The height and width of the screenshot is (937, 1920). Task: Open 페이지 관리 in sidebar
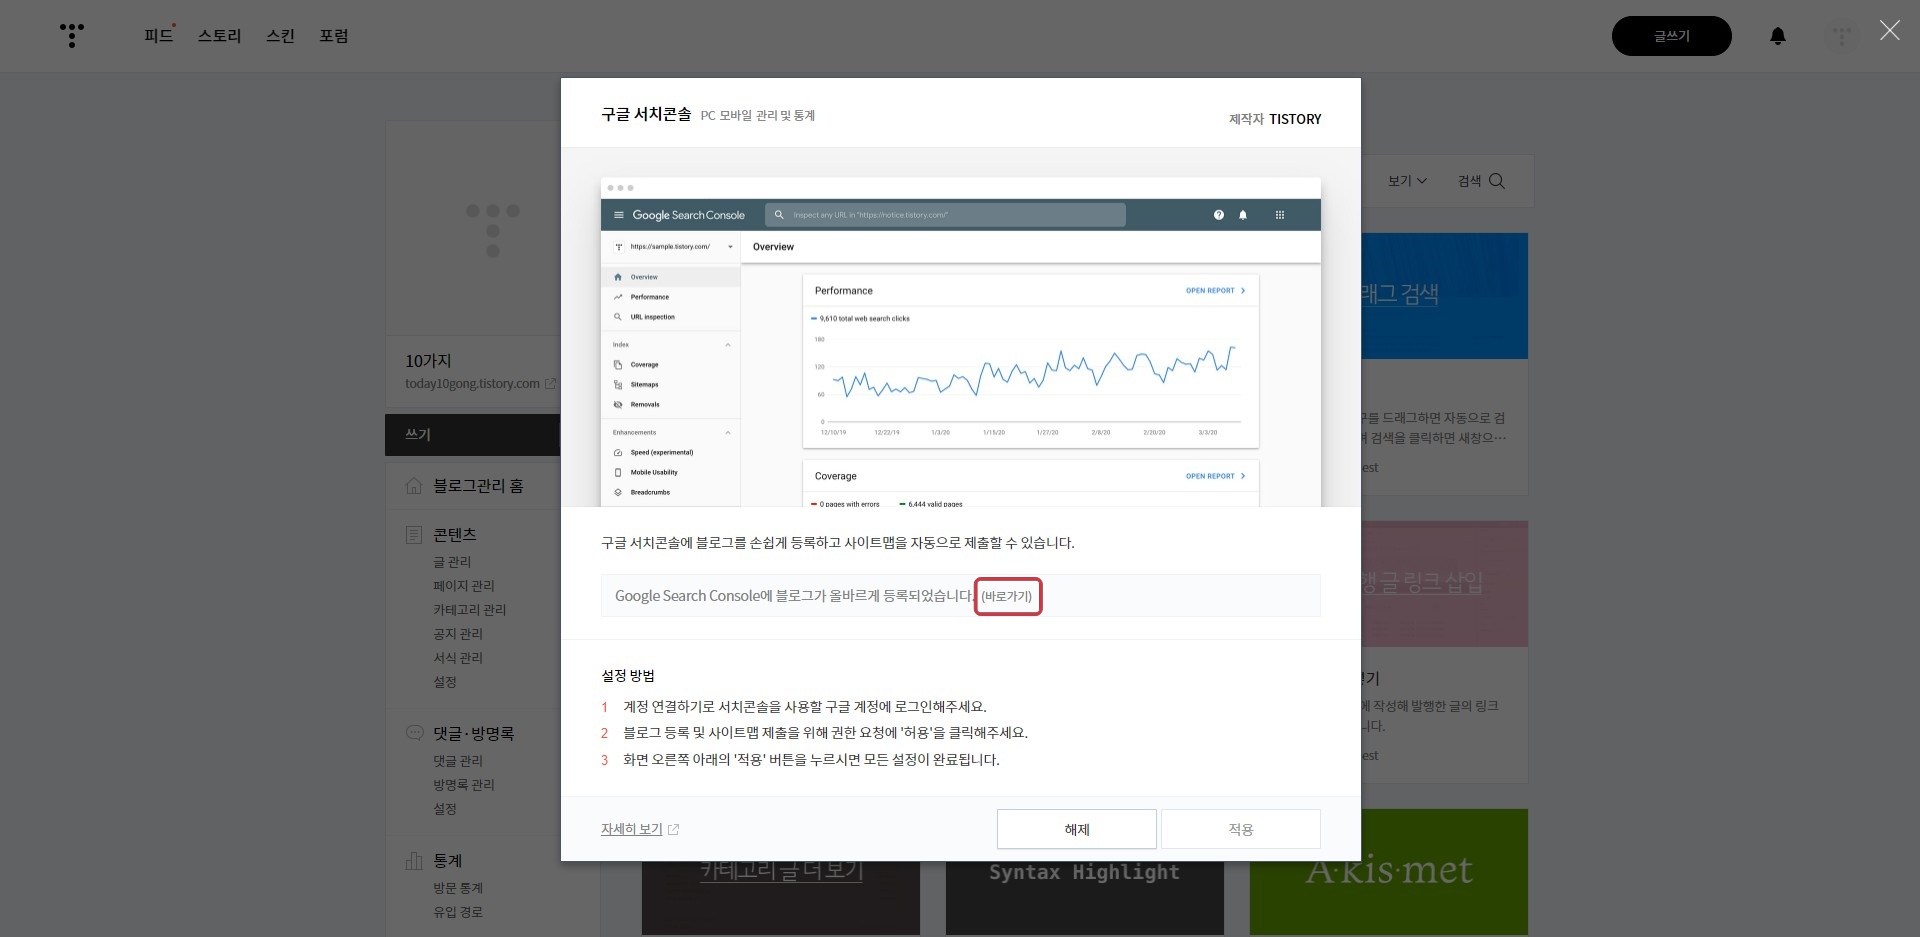click(463, 586)
